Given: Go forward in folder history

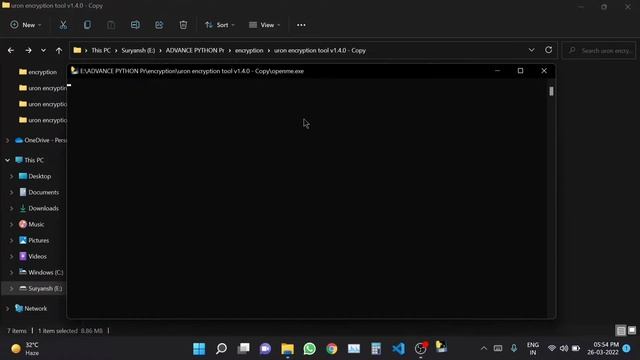Looking at the screenshot, I should click(28, 51).
